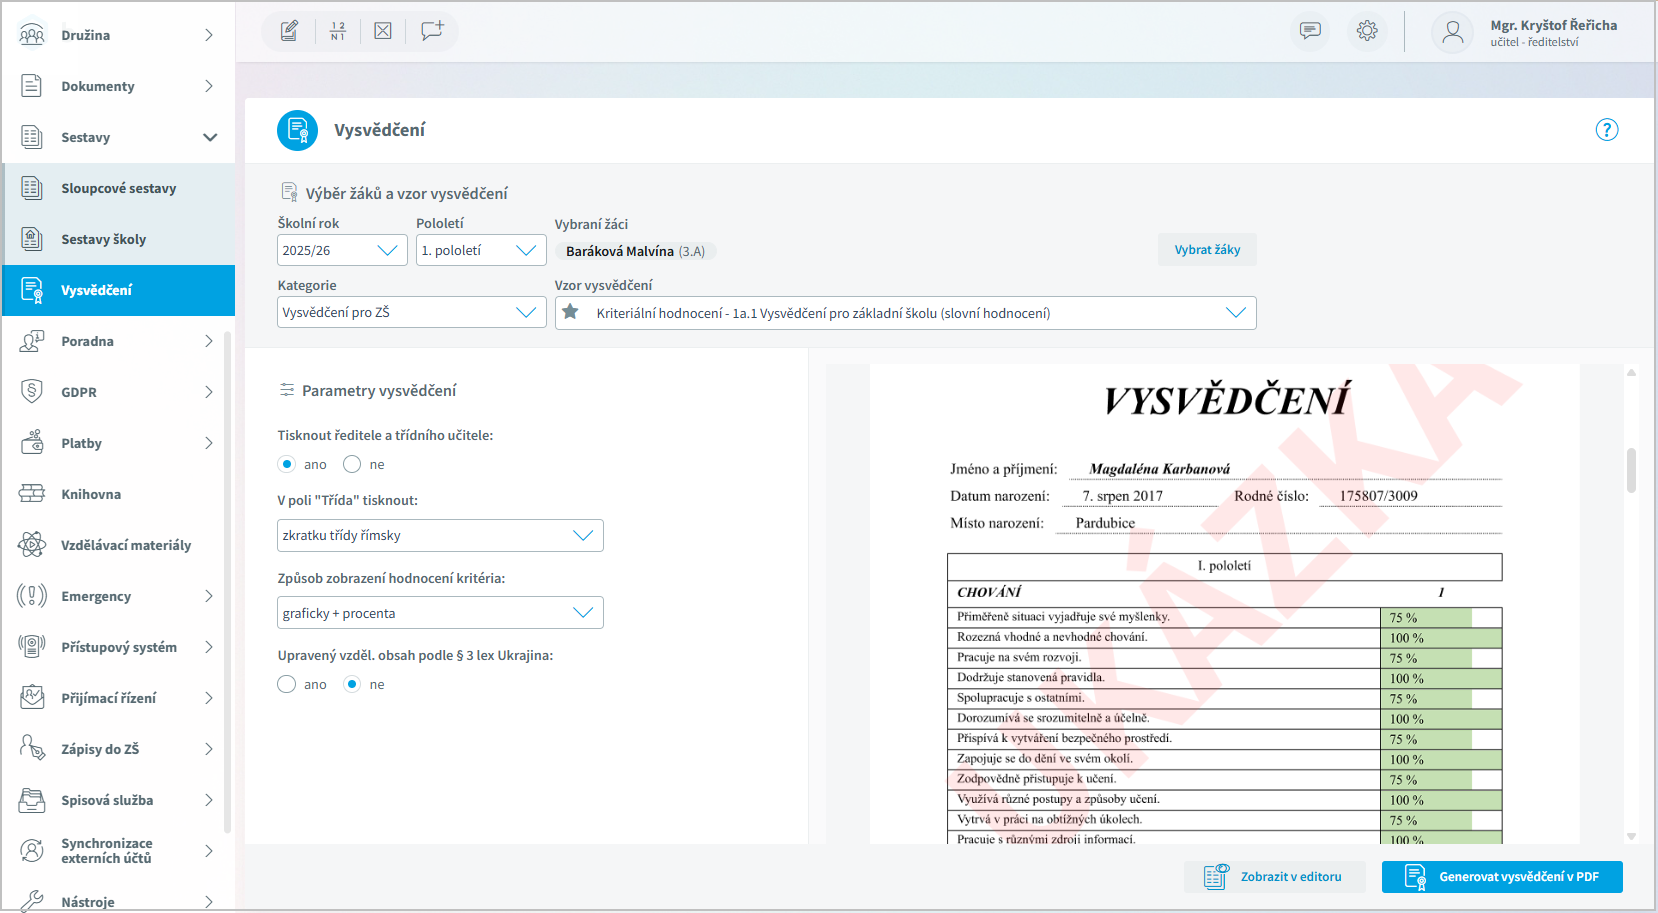Go to Knihovna in the sidebar
This screenshot has width=1658, height=913.
tap(91, 494)
